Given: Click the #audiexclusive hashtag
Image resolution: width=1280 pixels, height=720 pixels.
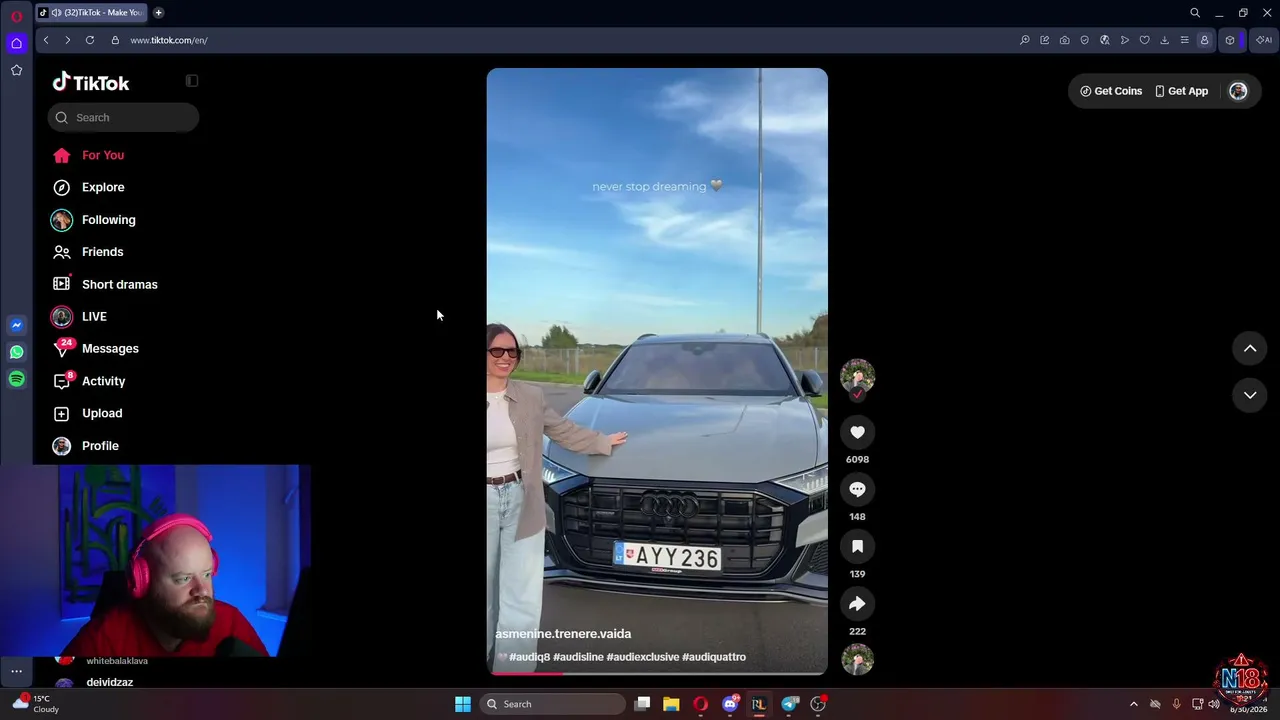Looking at the screenshot, I should point(643,657).
